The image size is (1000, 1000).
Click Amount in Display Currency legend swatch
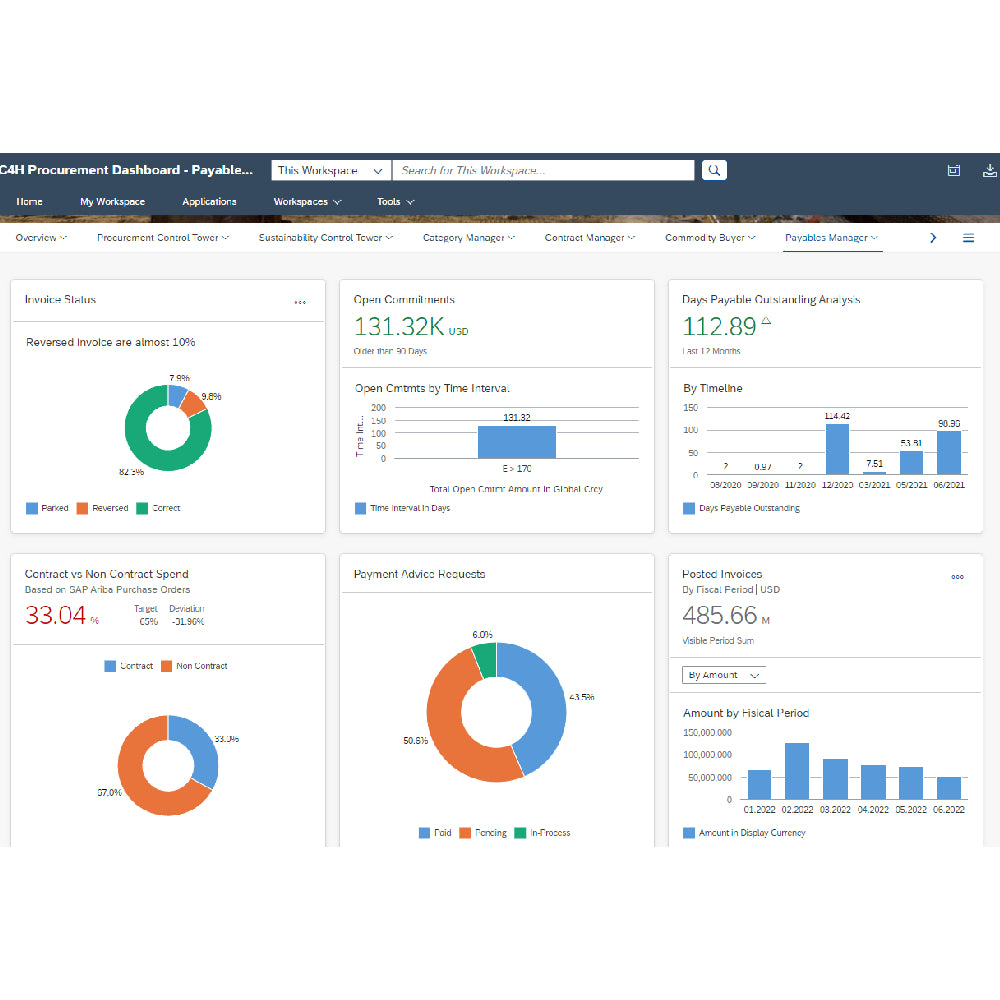coord(689,833)
